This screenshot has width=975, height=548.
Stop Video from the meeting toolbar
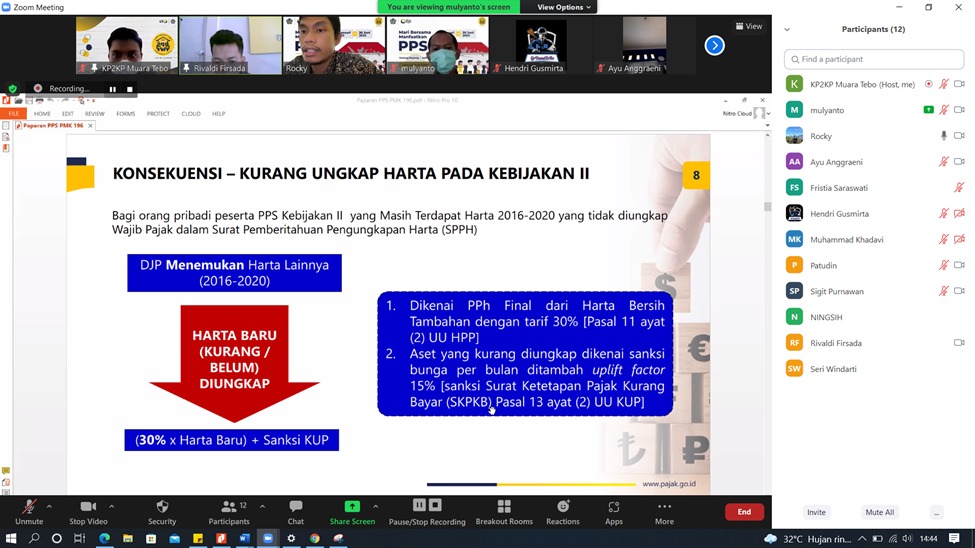click(x=88, y=511)
